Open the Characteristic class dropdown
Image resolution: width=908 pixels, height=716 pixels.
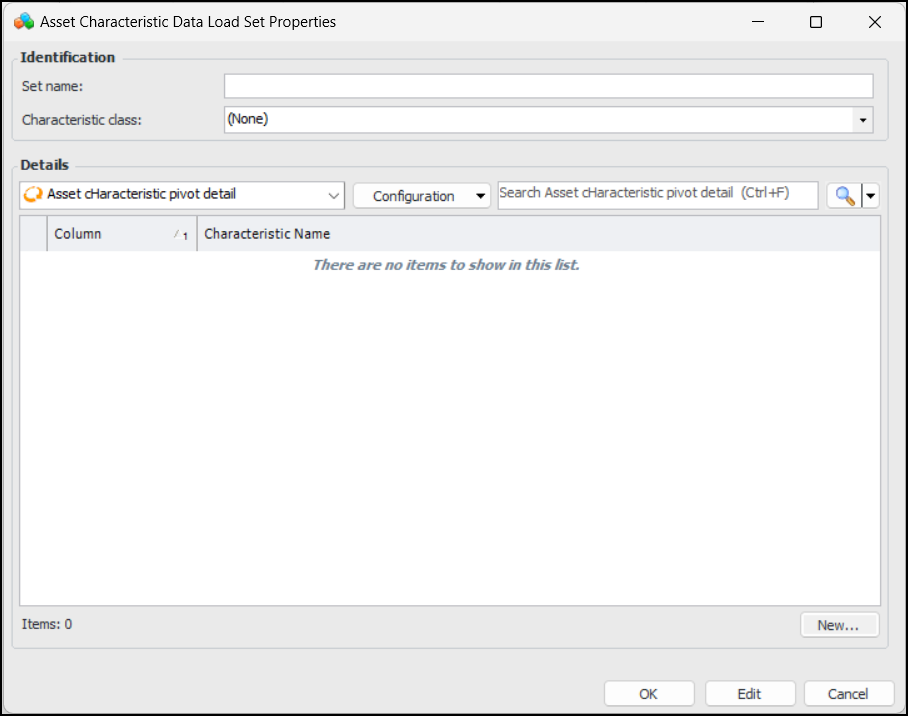[x=862, y=120]
